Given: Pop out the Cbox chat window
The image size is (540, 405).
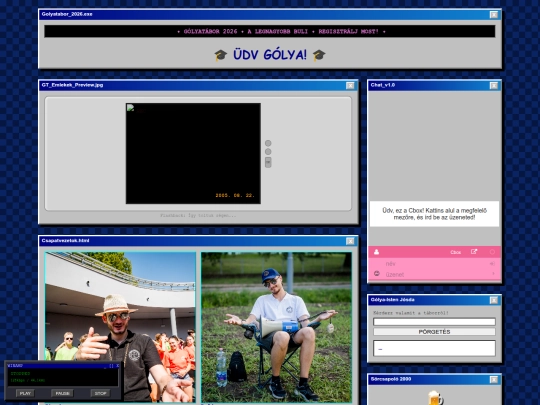Looking at the screenshot, I should coord(474,252).
